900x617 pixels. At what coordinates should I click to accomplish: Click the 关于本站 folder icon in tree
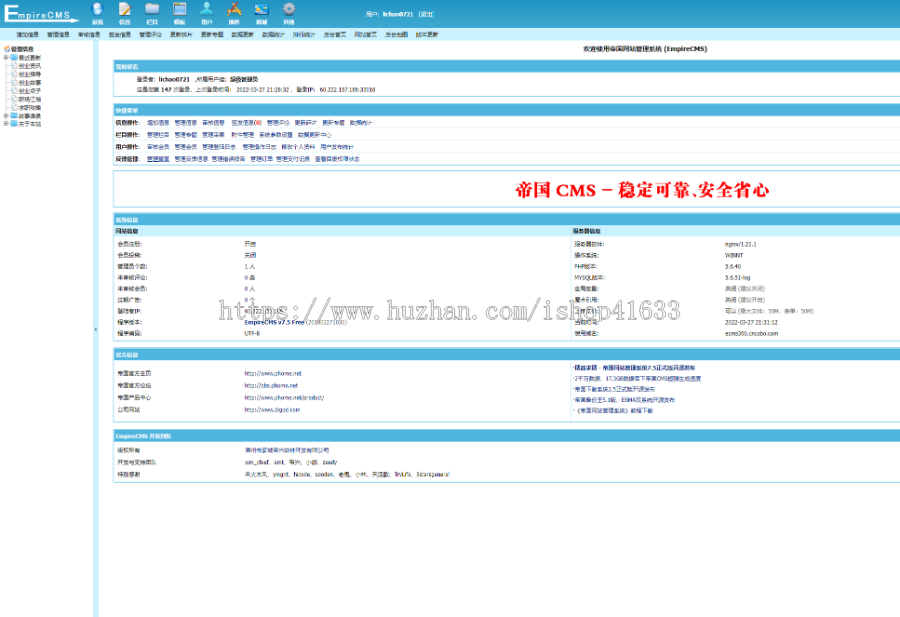[14, 123]
